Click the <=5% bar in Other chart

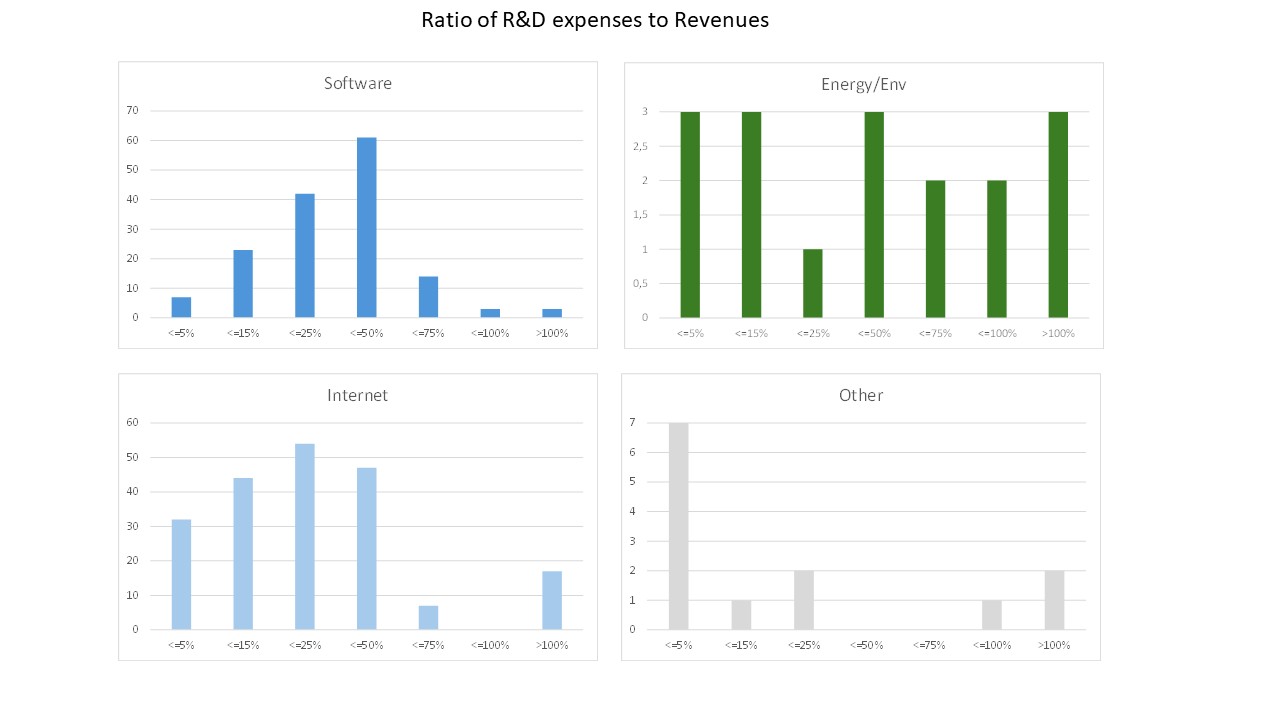[679, 526]
